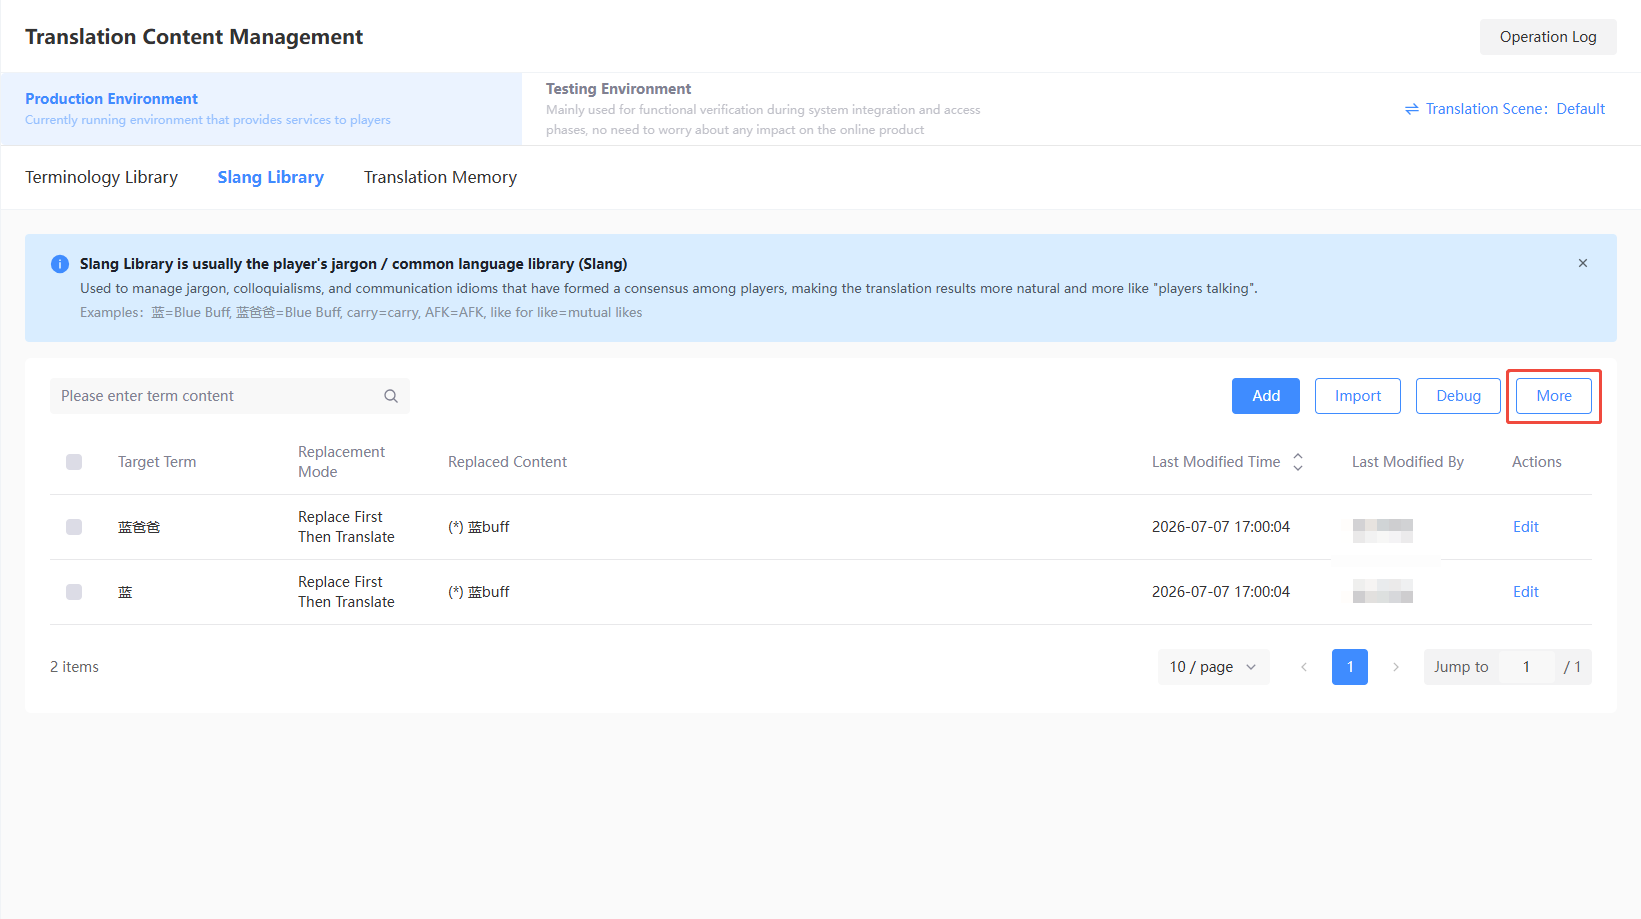This screenshot has height=919, width=1641.
Task: Switch to Production Environment
Action: point(261,109)
